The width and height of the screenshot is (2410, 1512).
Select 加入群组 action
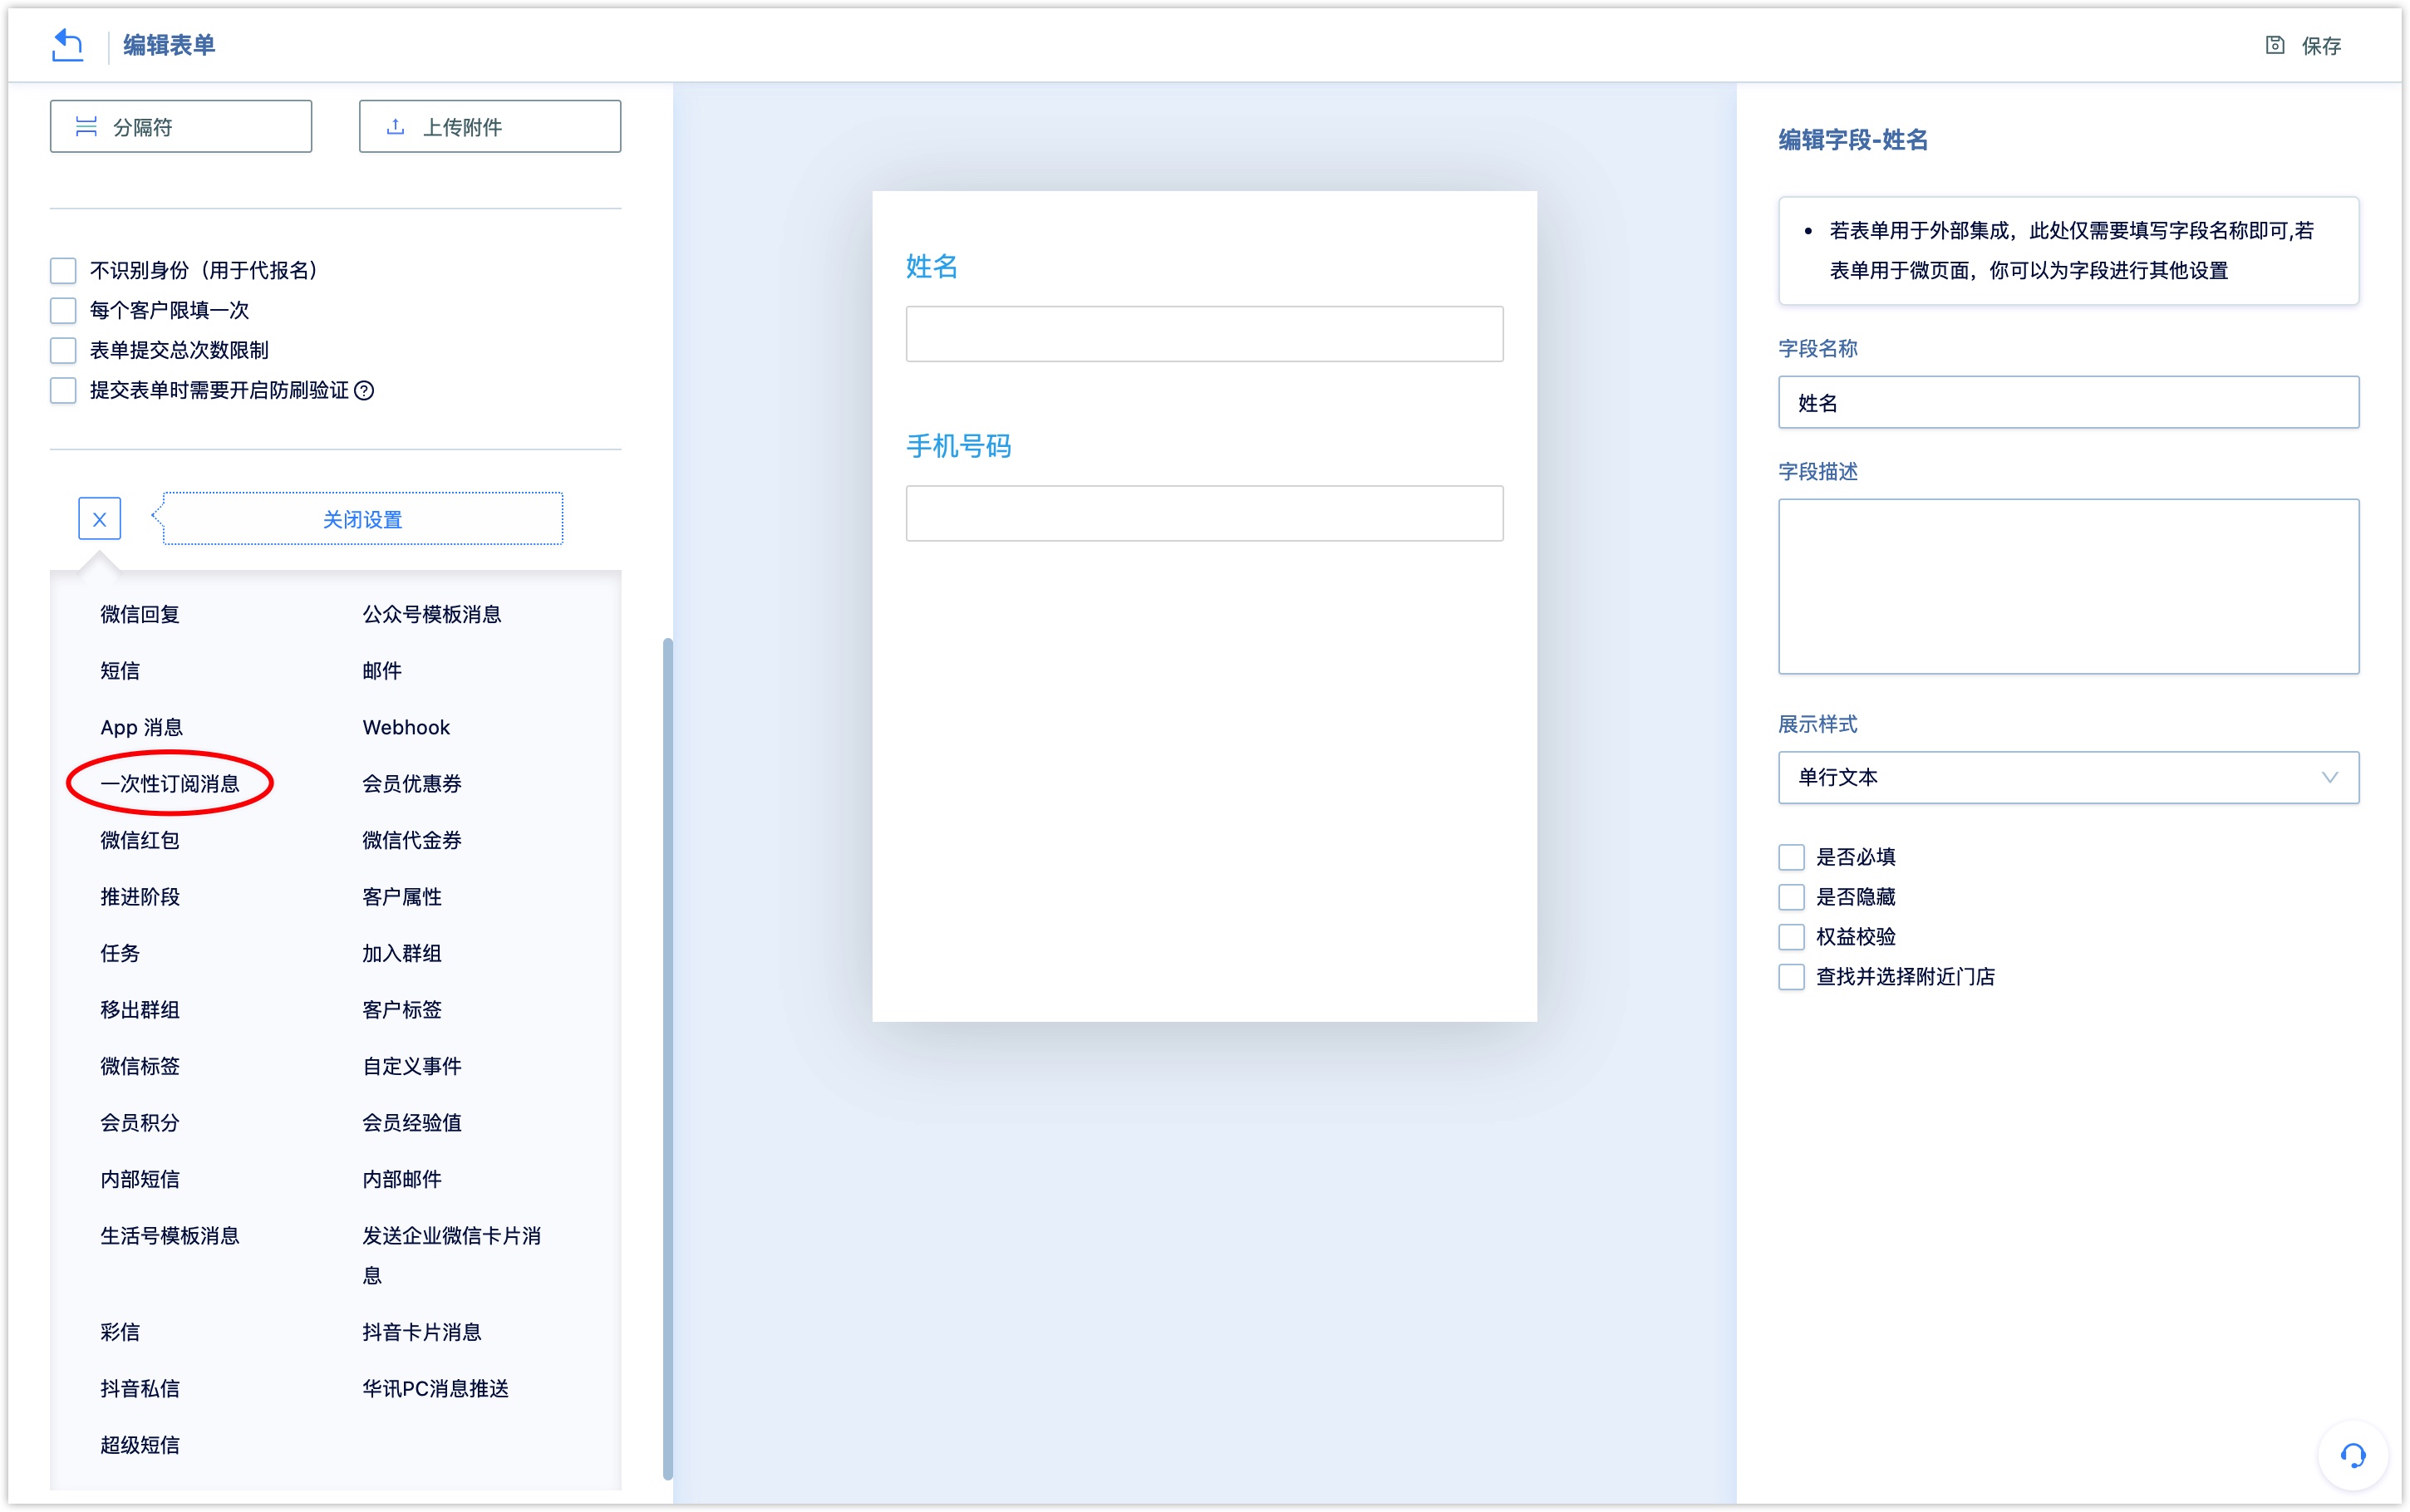[x=402, y=953]
